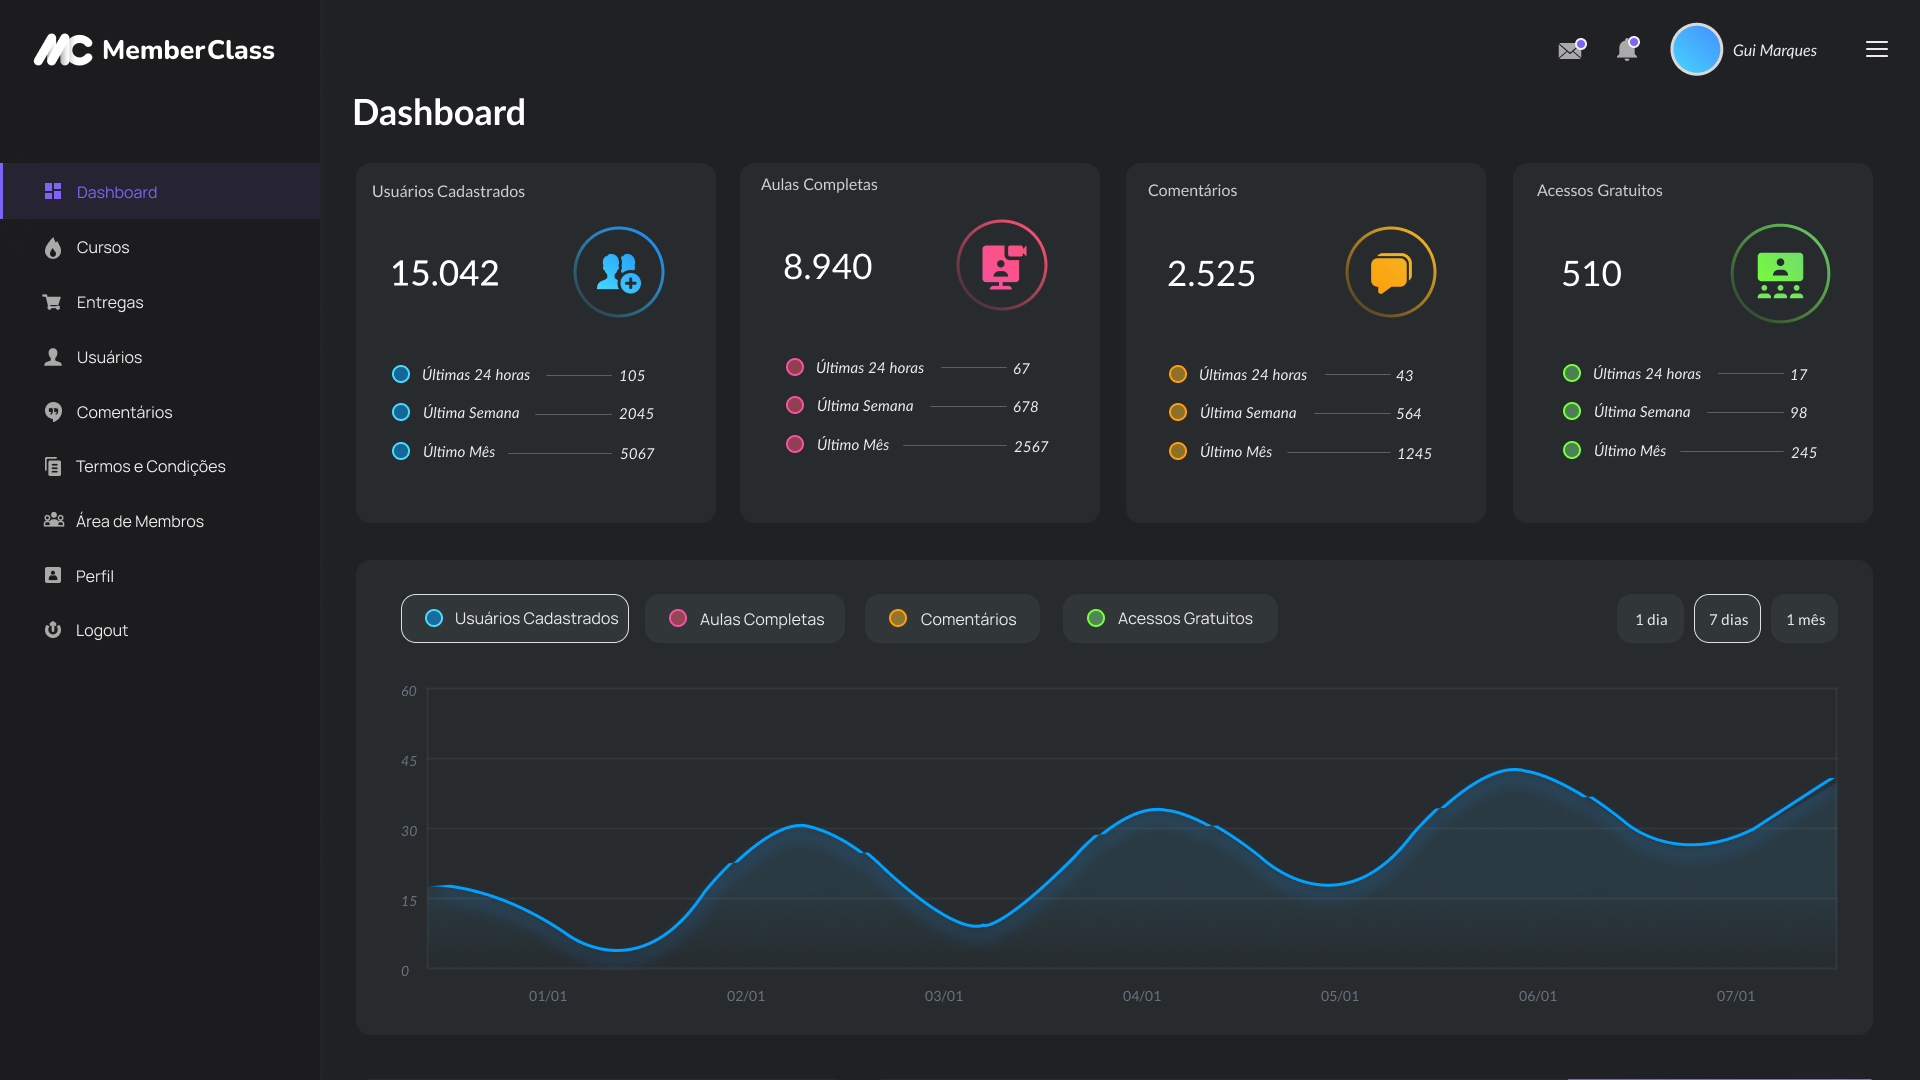This screenshot has height=1080, width=1920.
Task: Open Cursos in the sidebar
Action: click(x=103, y=247)
